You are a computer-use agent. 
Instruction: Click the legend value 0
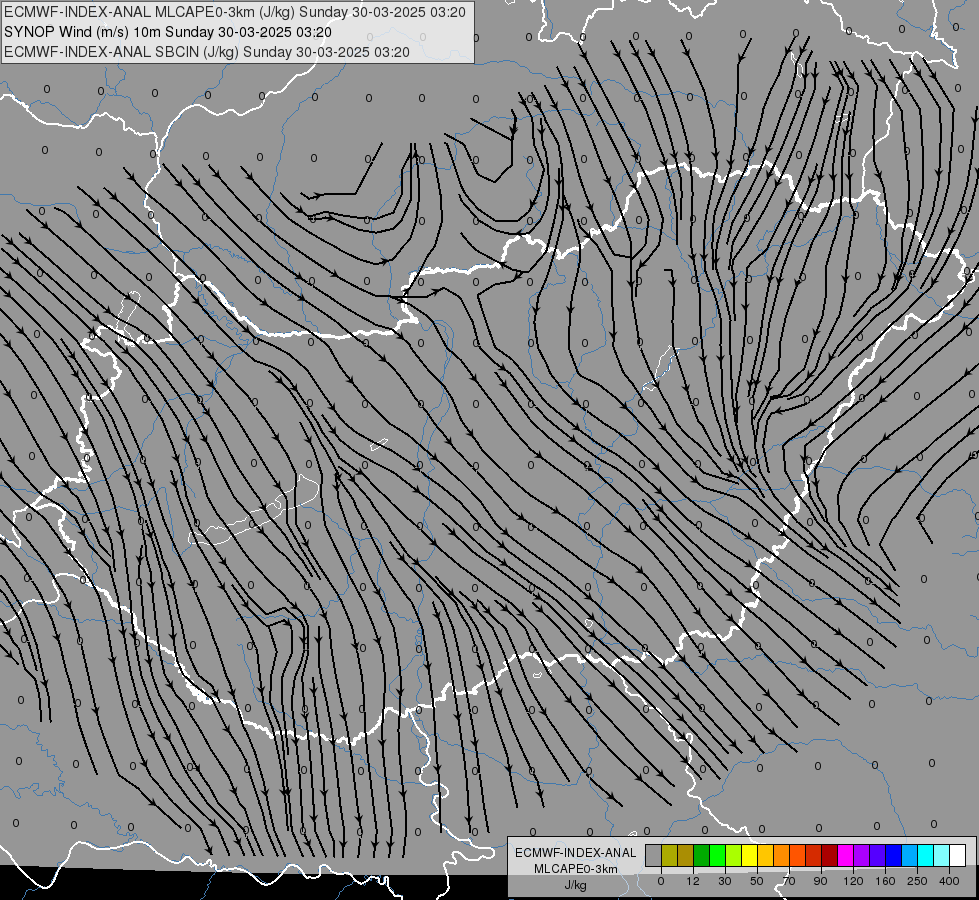661,881
